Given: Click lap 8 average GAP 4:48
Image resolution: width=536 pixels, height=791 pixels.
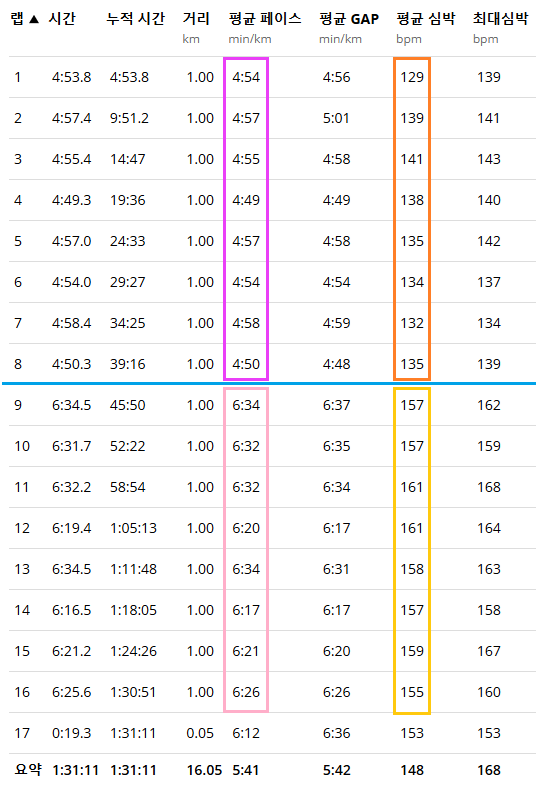Looking at the screenshot, I should click(x=336, y=364).
